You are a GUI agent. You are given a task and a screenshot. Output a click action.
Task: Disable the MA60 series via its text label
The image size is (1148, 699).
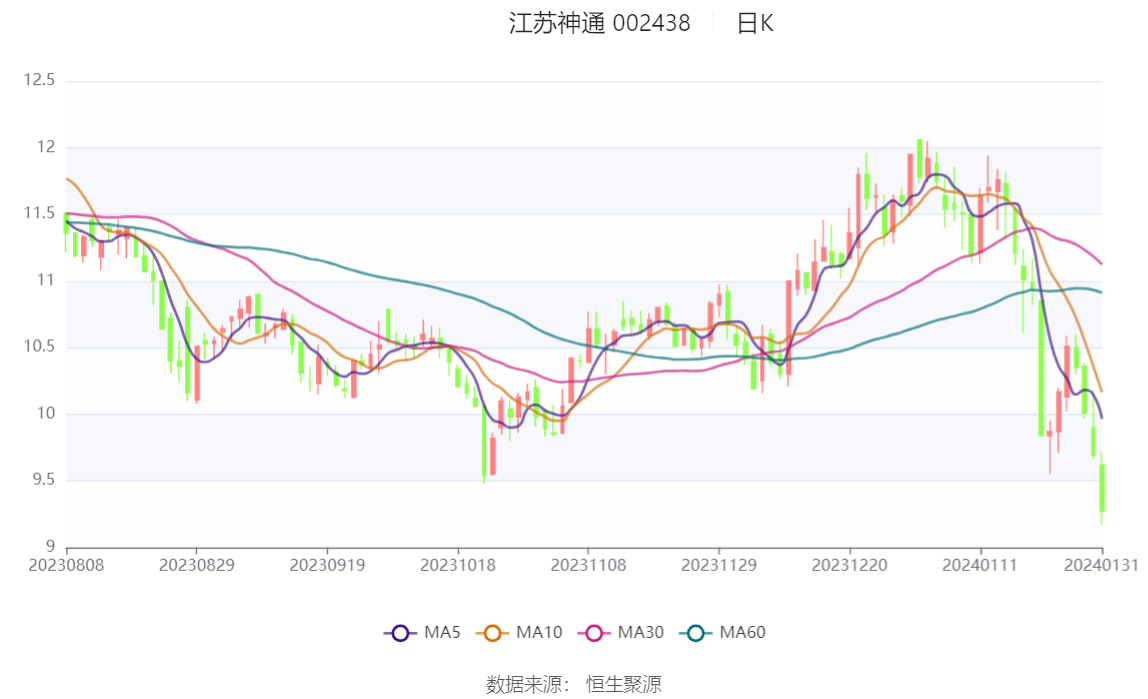[x=743, y=632]
